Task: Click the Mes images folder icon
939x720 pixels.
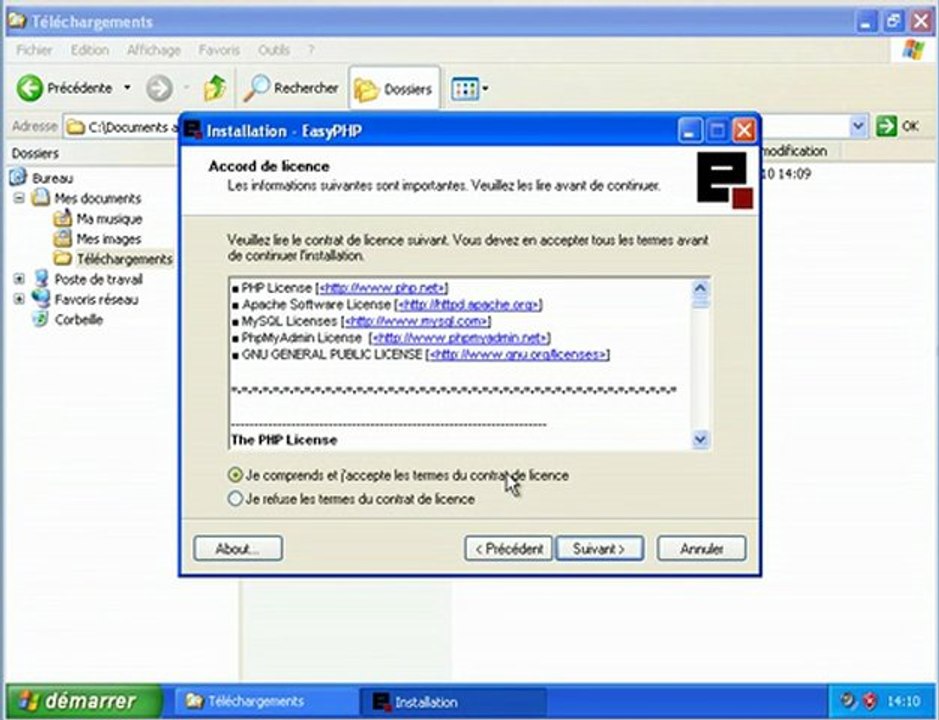Action: coord(62,238)
